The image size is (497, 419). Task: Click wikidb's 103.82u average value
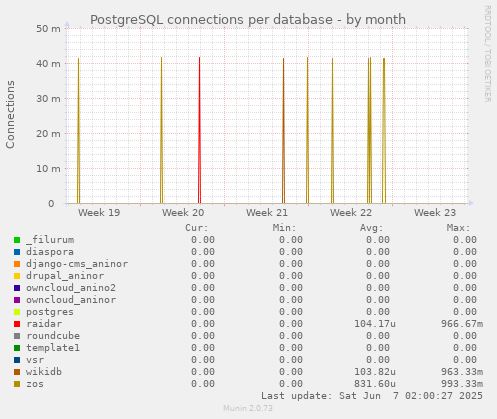click(375, 372)
